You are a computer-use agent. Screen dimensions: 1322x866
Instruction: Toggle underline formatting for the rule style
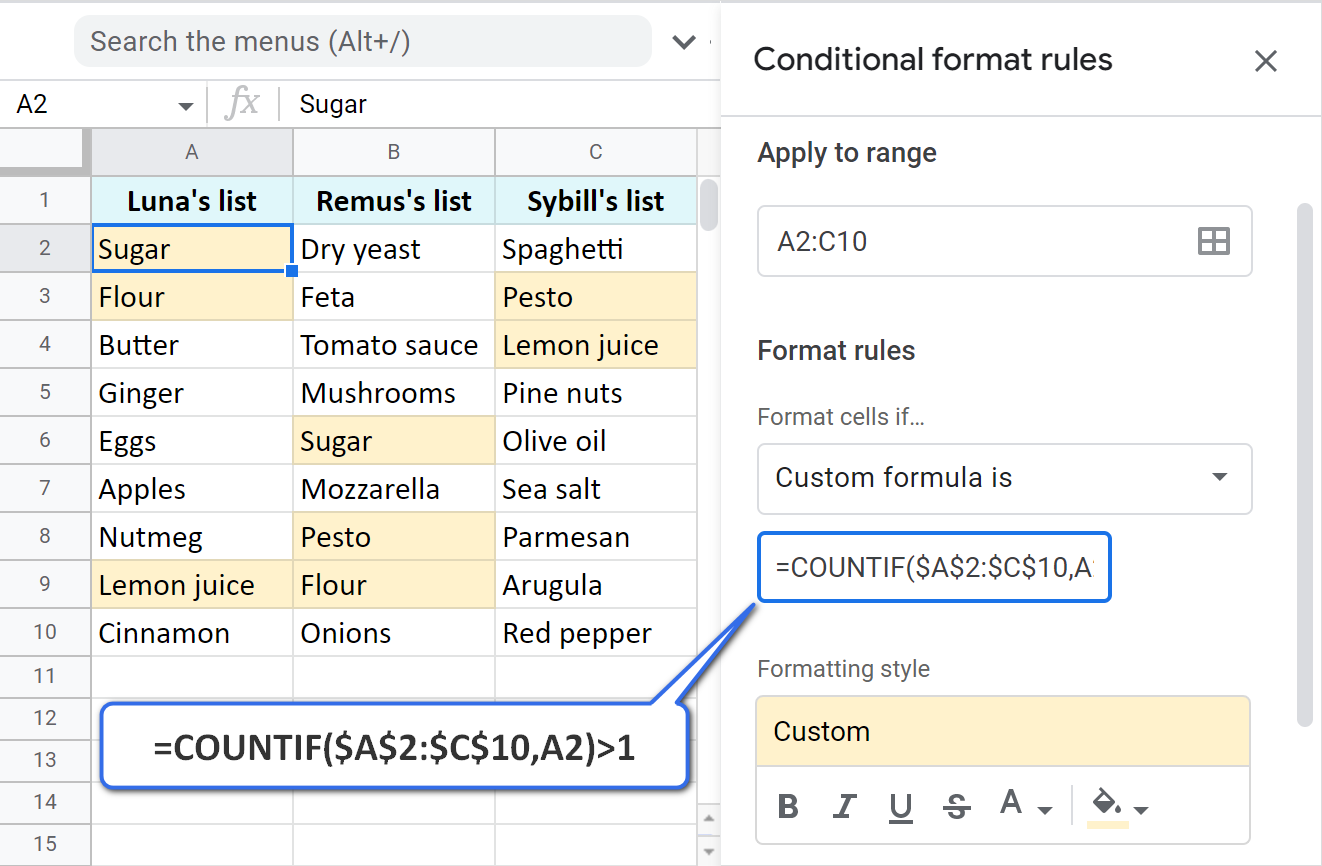[x=900, y=806]
